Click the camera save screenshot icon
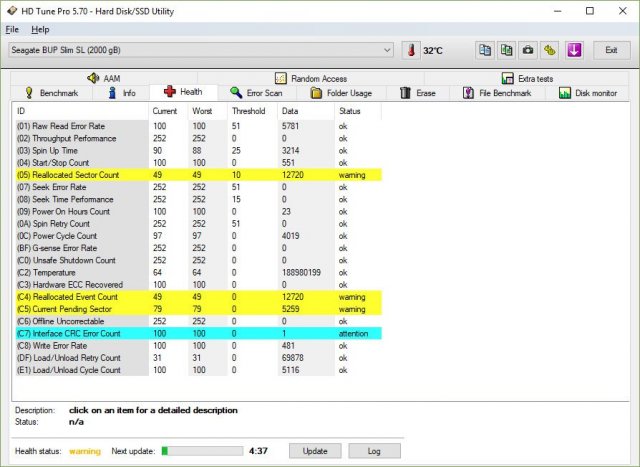Screen dimensions: 640x467 click(x=527, y=50)
